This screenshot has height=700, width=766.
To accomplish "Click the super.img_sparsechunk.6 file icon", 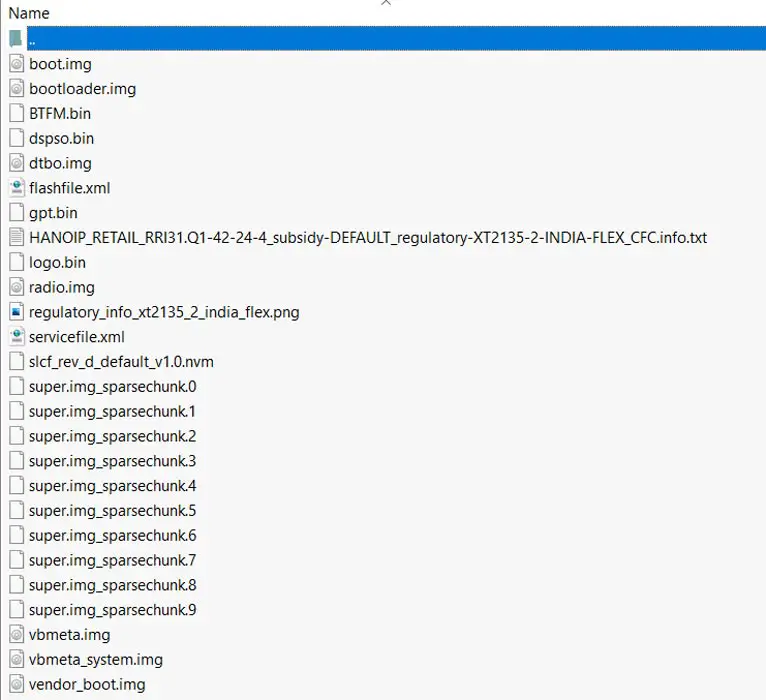I will point(17,535).
